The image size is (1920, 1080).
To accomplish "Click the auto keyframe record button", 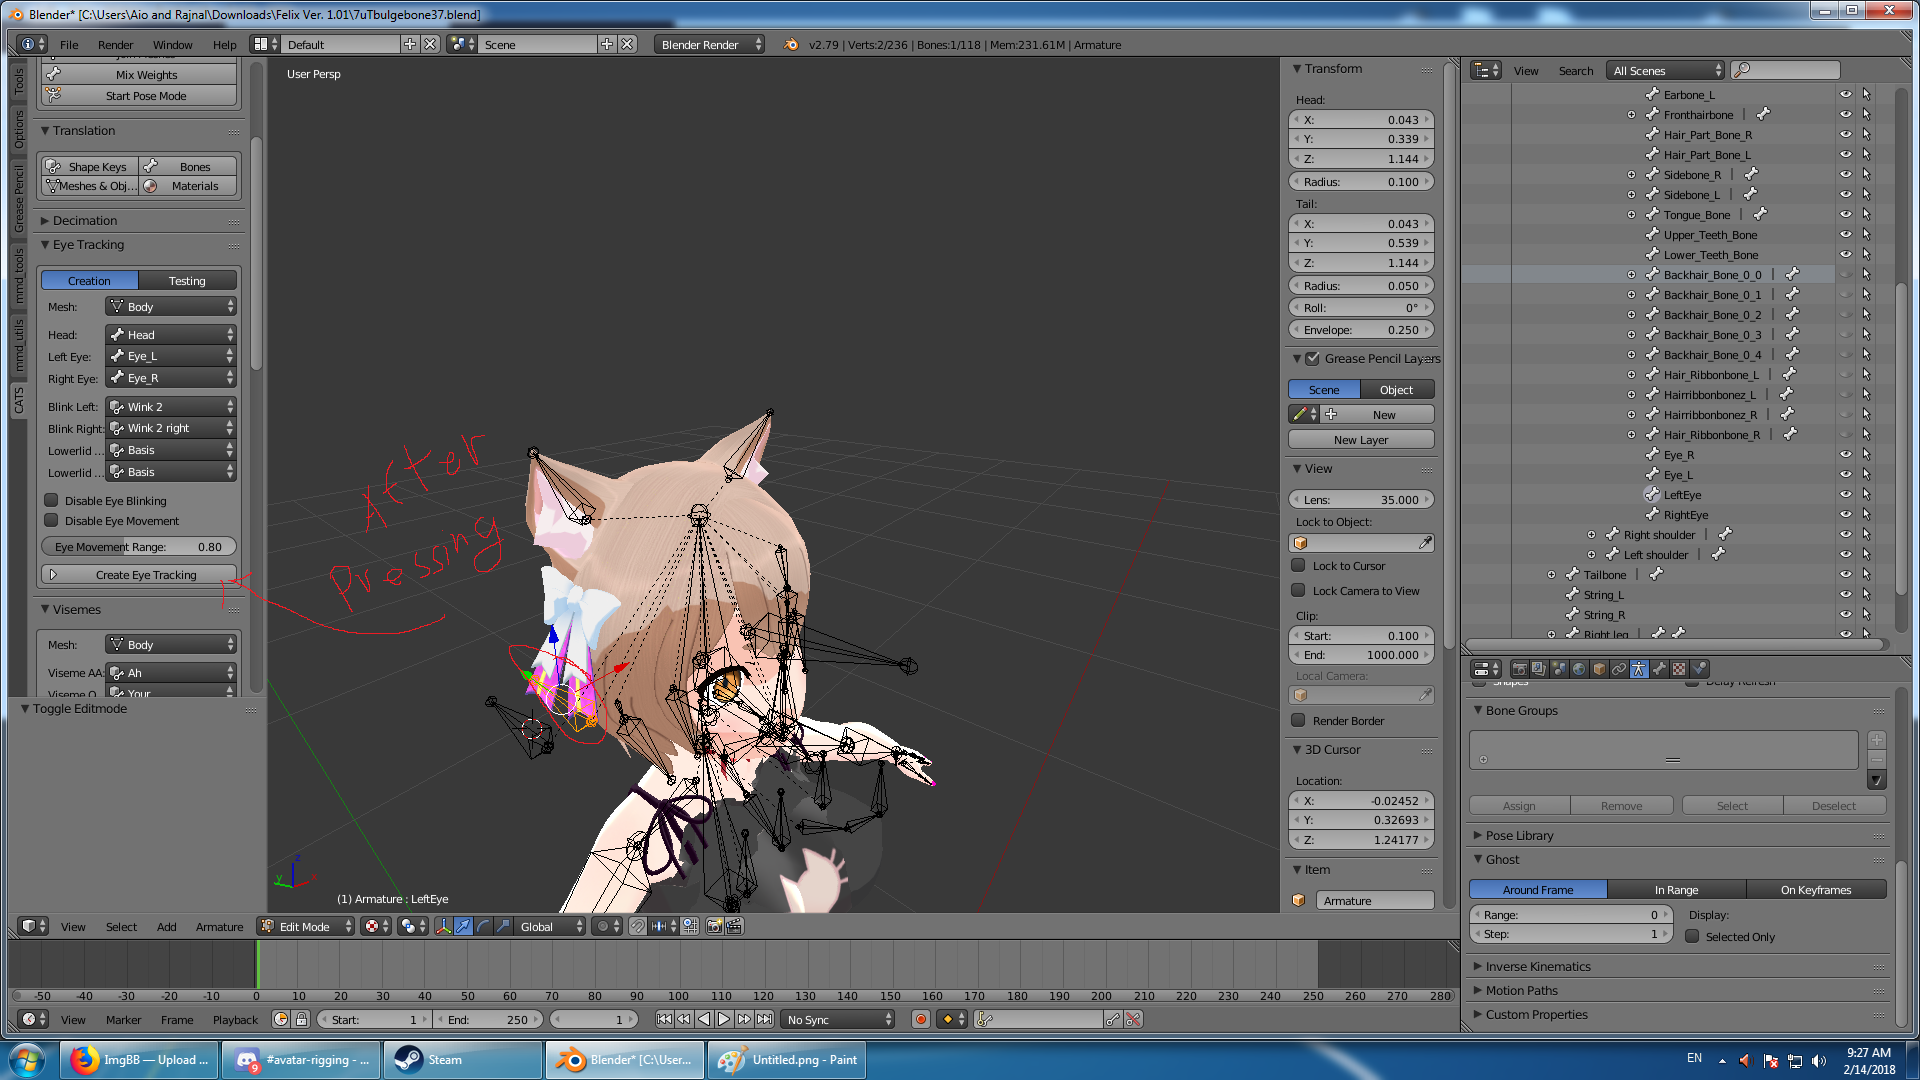I will click(920, 1019).
